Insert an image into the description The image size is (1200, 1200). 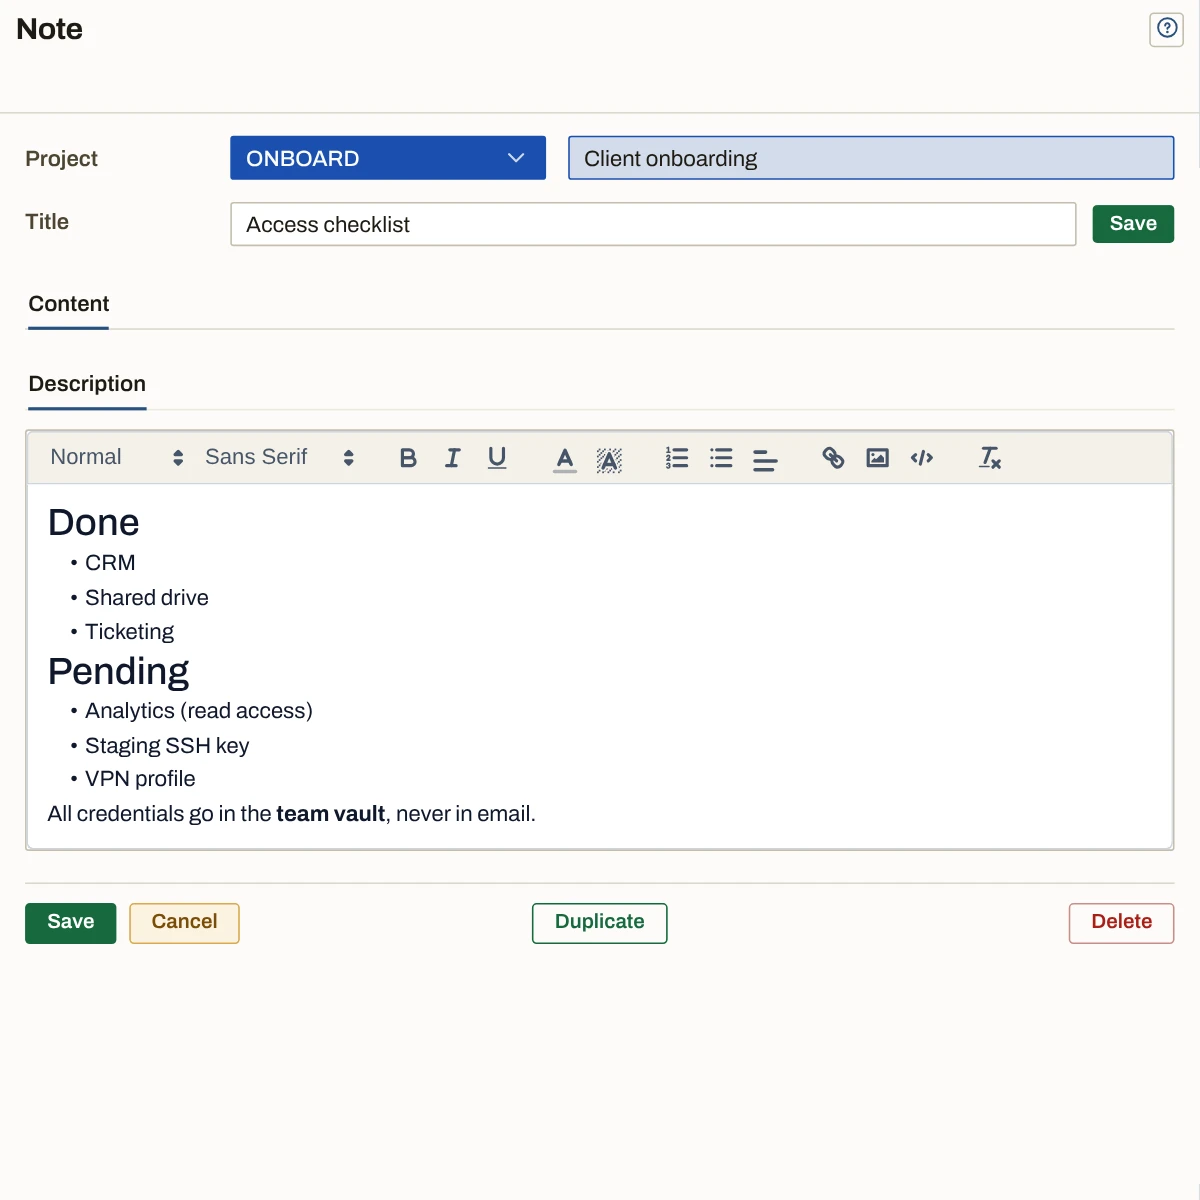pos(877,458)
